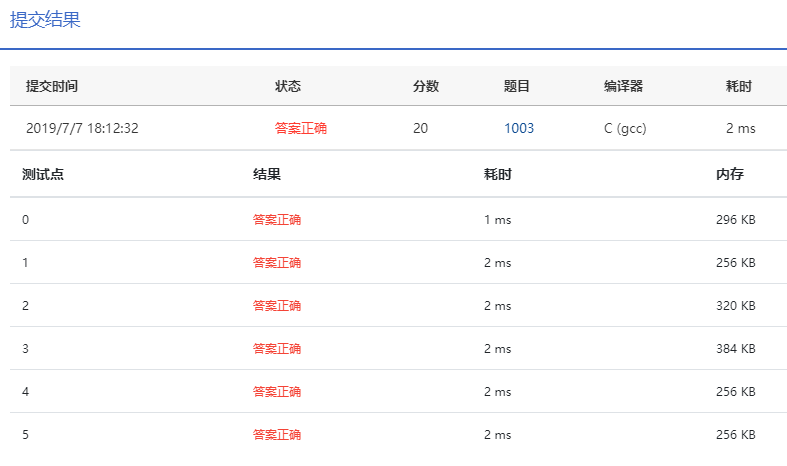
Task: Click test point 2 memory 320 KB
Action: tap(735, 305)
